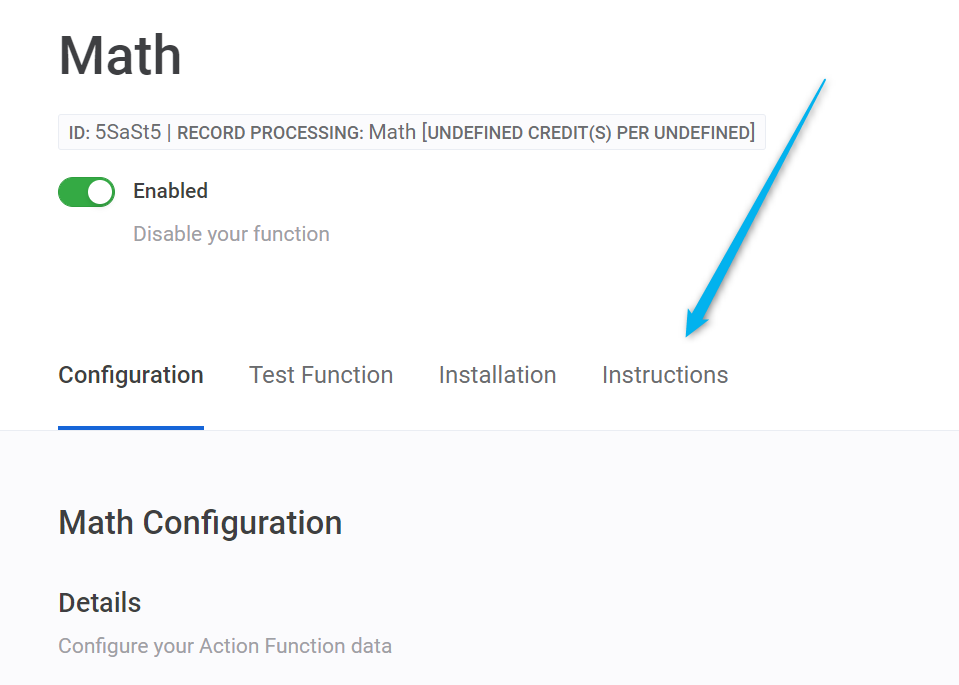Click 'Configure your Action Function data' description

coord(225,646)
